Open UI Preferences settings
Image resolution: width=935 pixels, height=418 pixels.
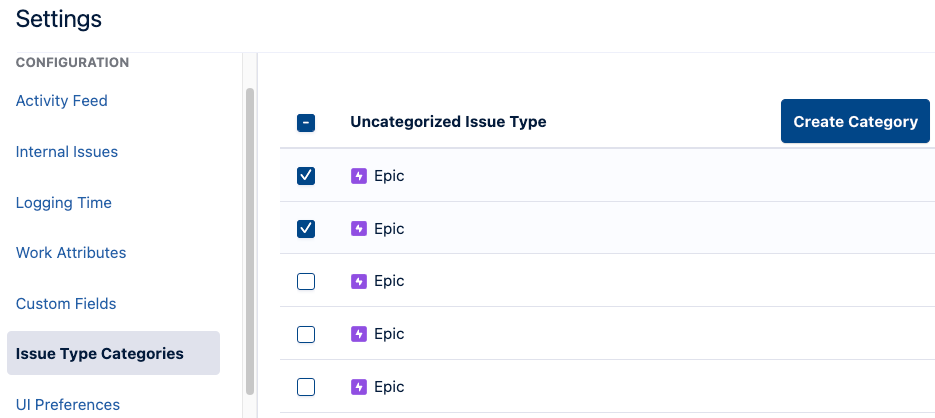tap(68, 405)
